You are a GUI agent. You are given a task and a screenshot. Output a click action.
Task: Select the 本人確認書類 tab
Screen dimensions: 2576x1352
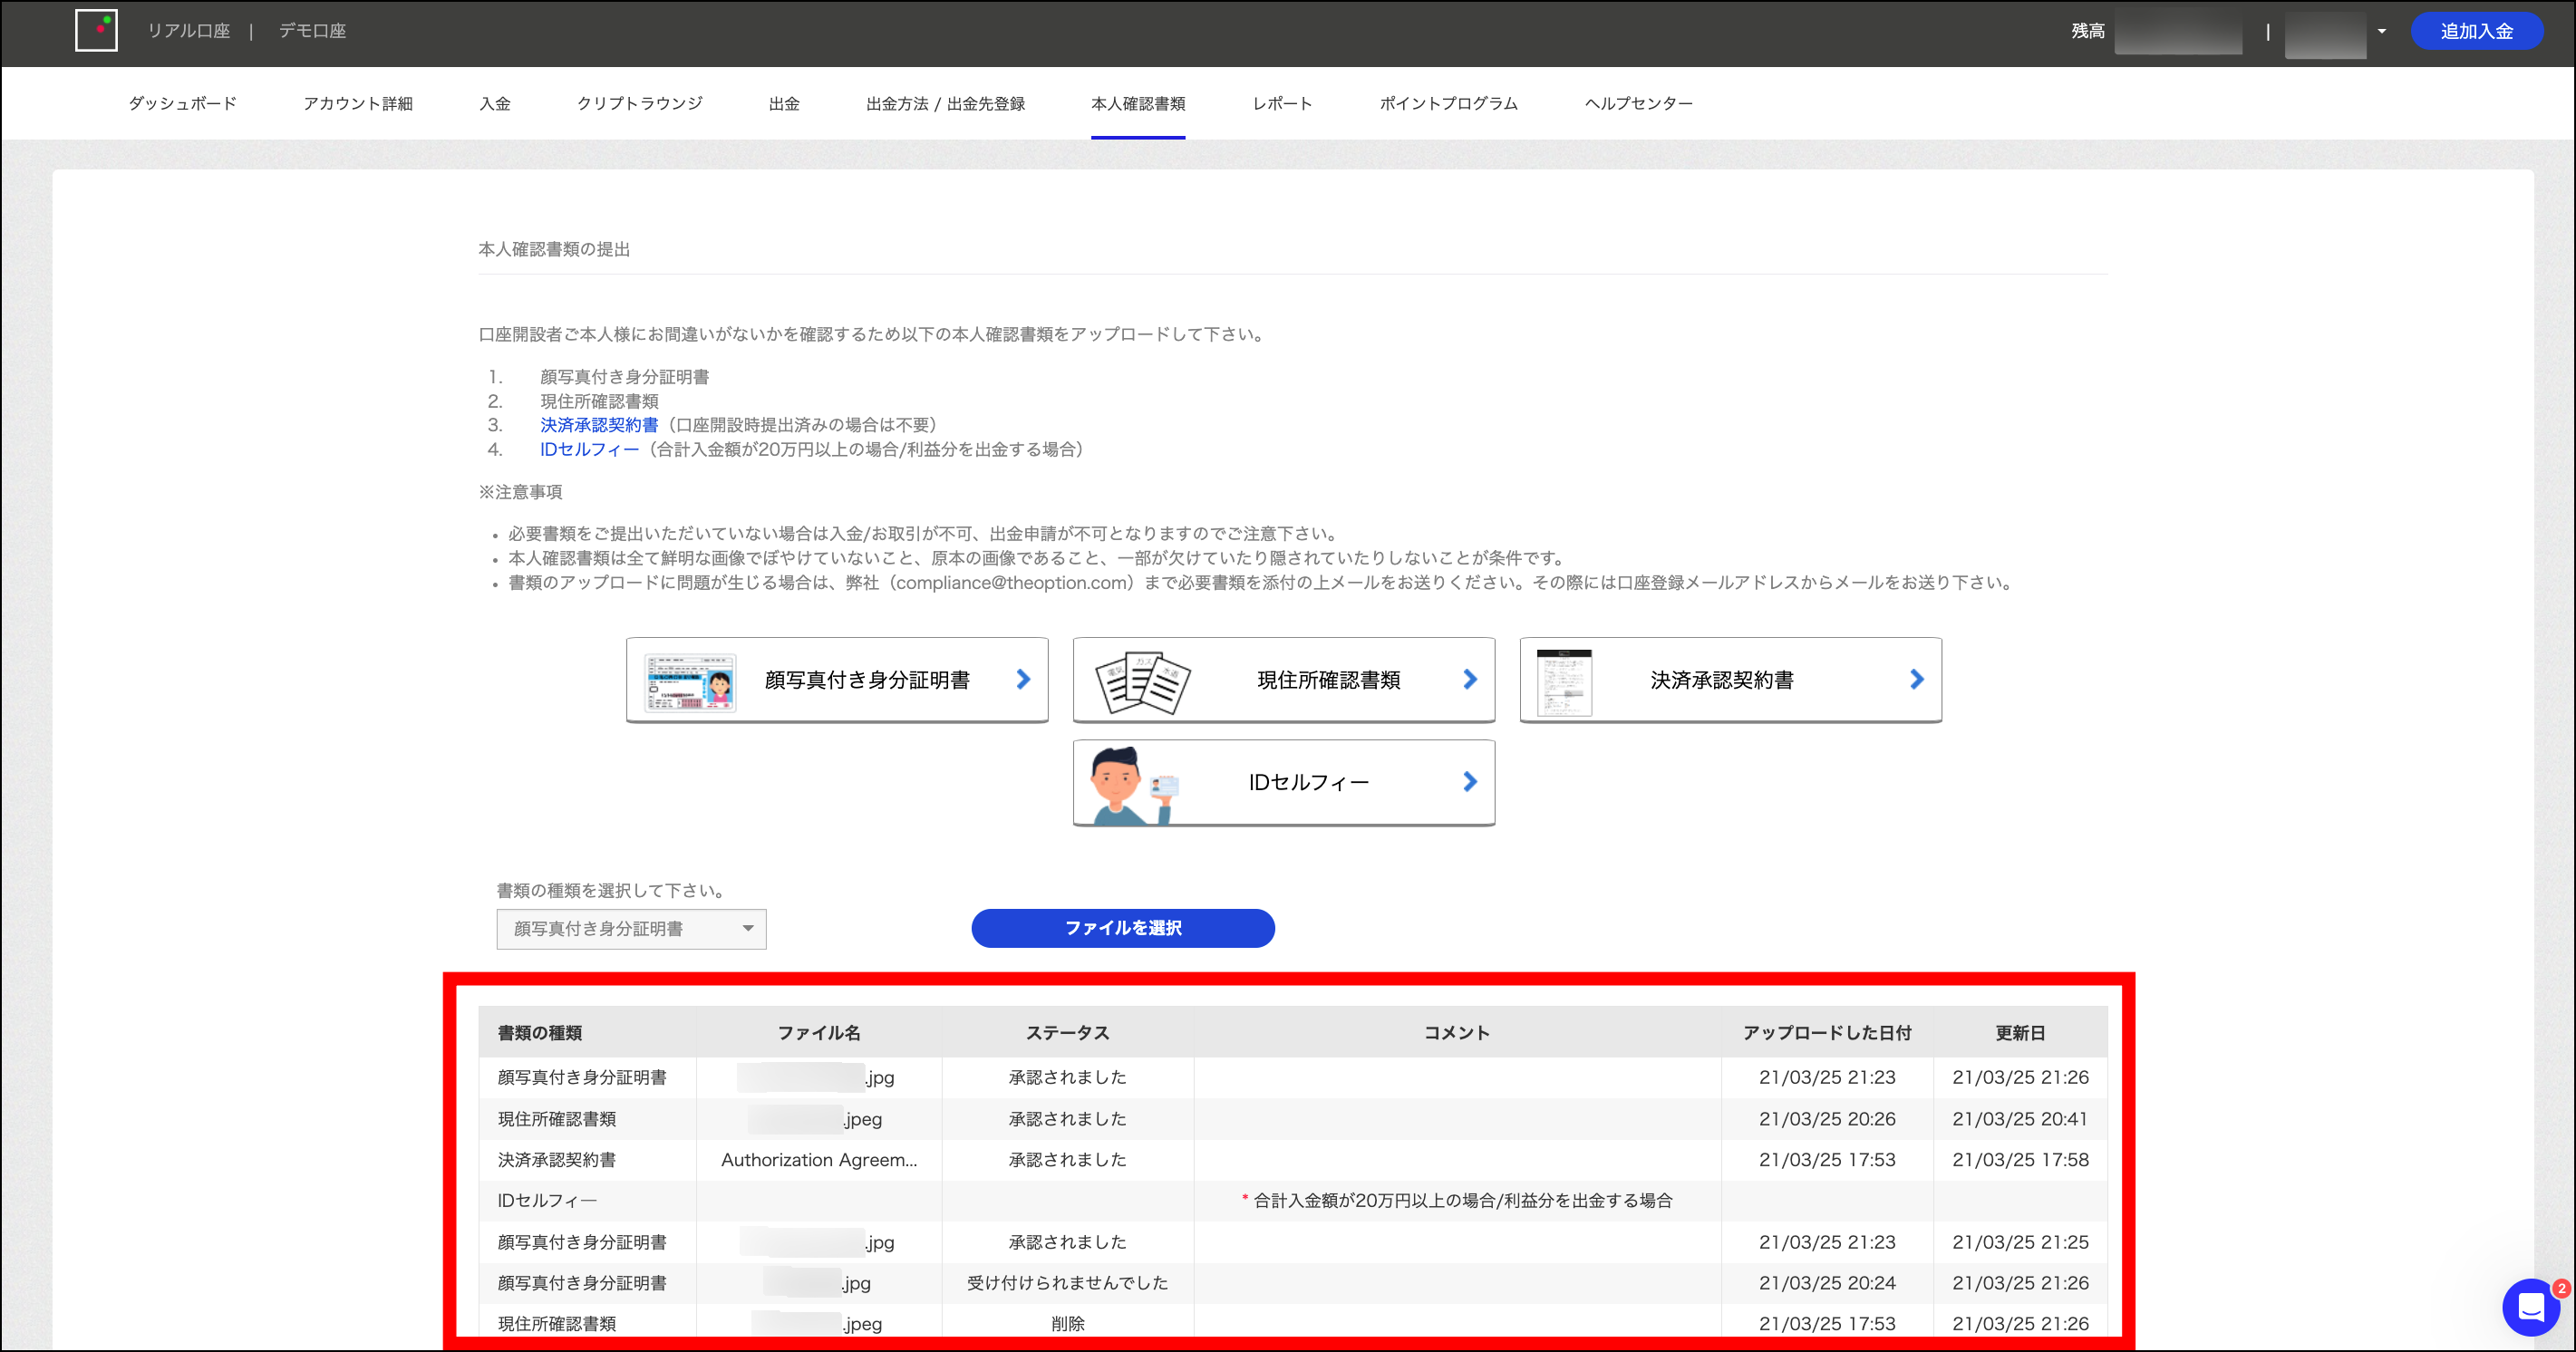point(1138,104)
